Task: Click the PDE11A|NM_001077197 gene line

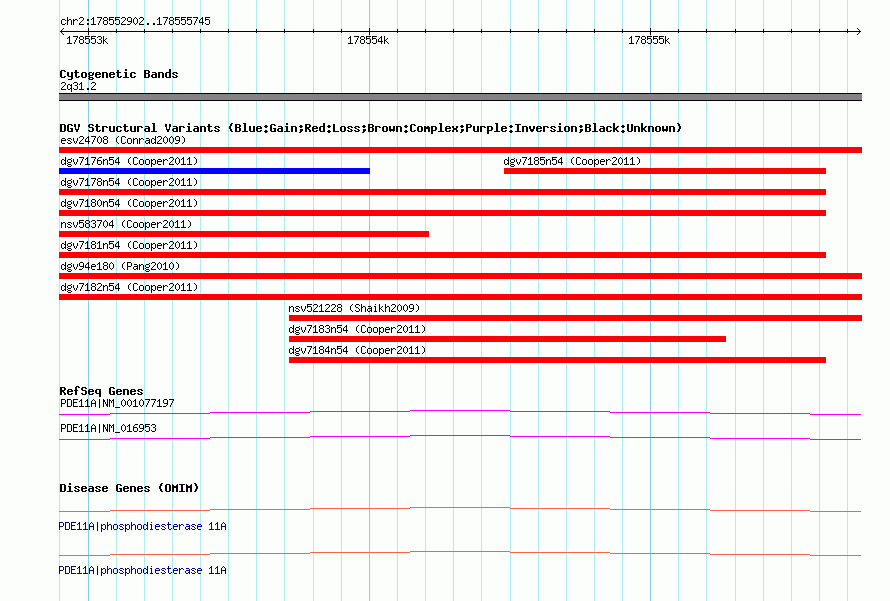Action: pos(460,413)
